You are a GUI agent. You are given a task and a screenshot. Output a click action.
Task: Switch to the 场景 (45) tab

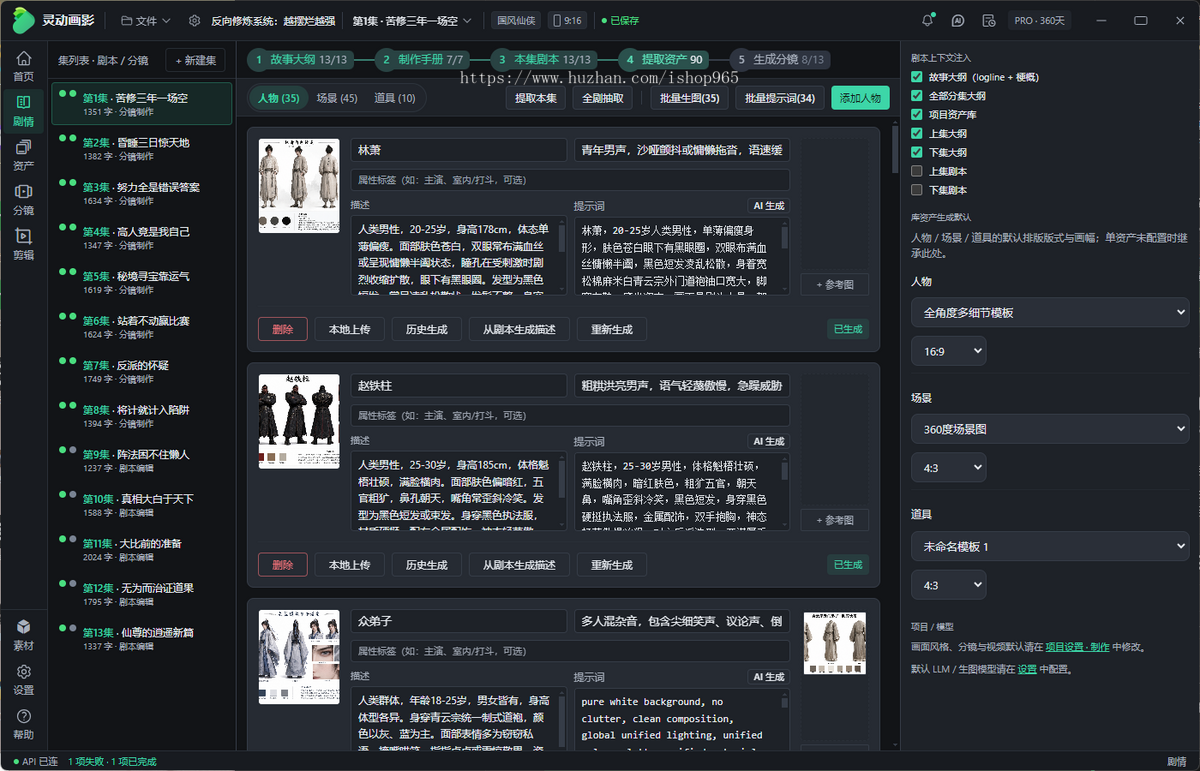pos(337,98)
